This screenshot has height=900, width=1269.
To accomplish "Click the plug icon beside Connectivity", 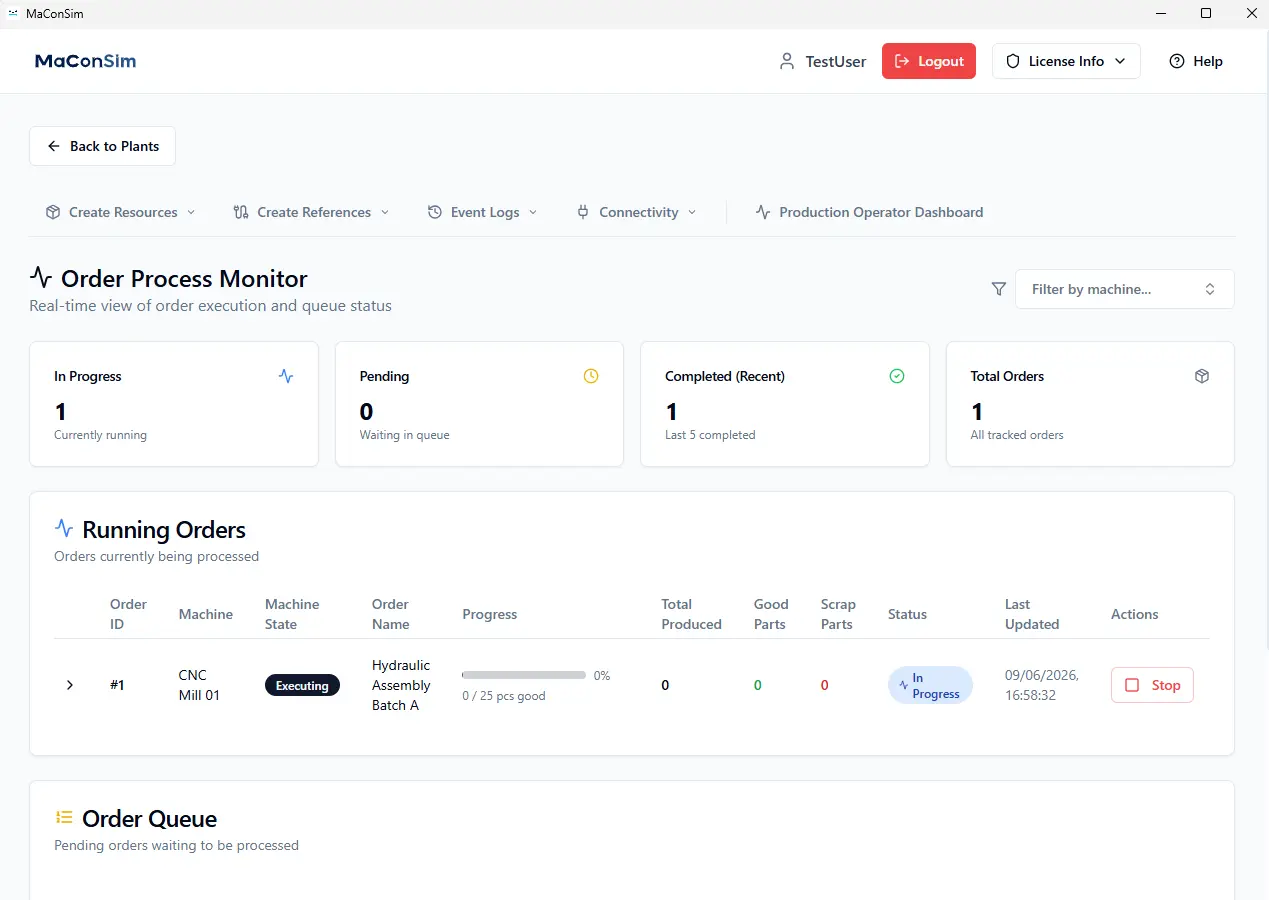I will [583, 212].
